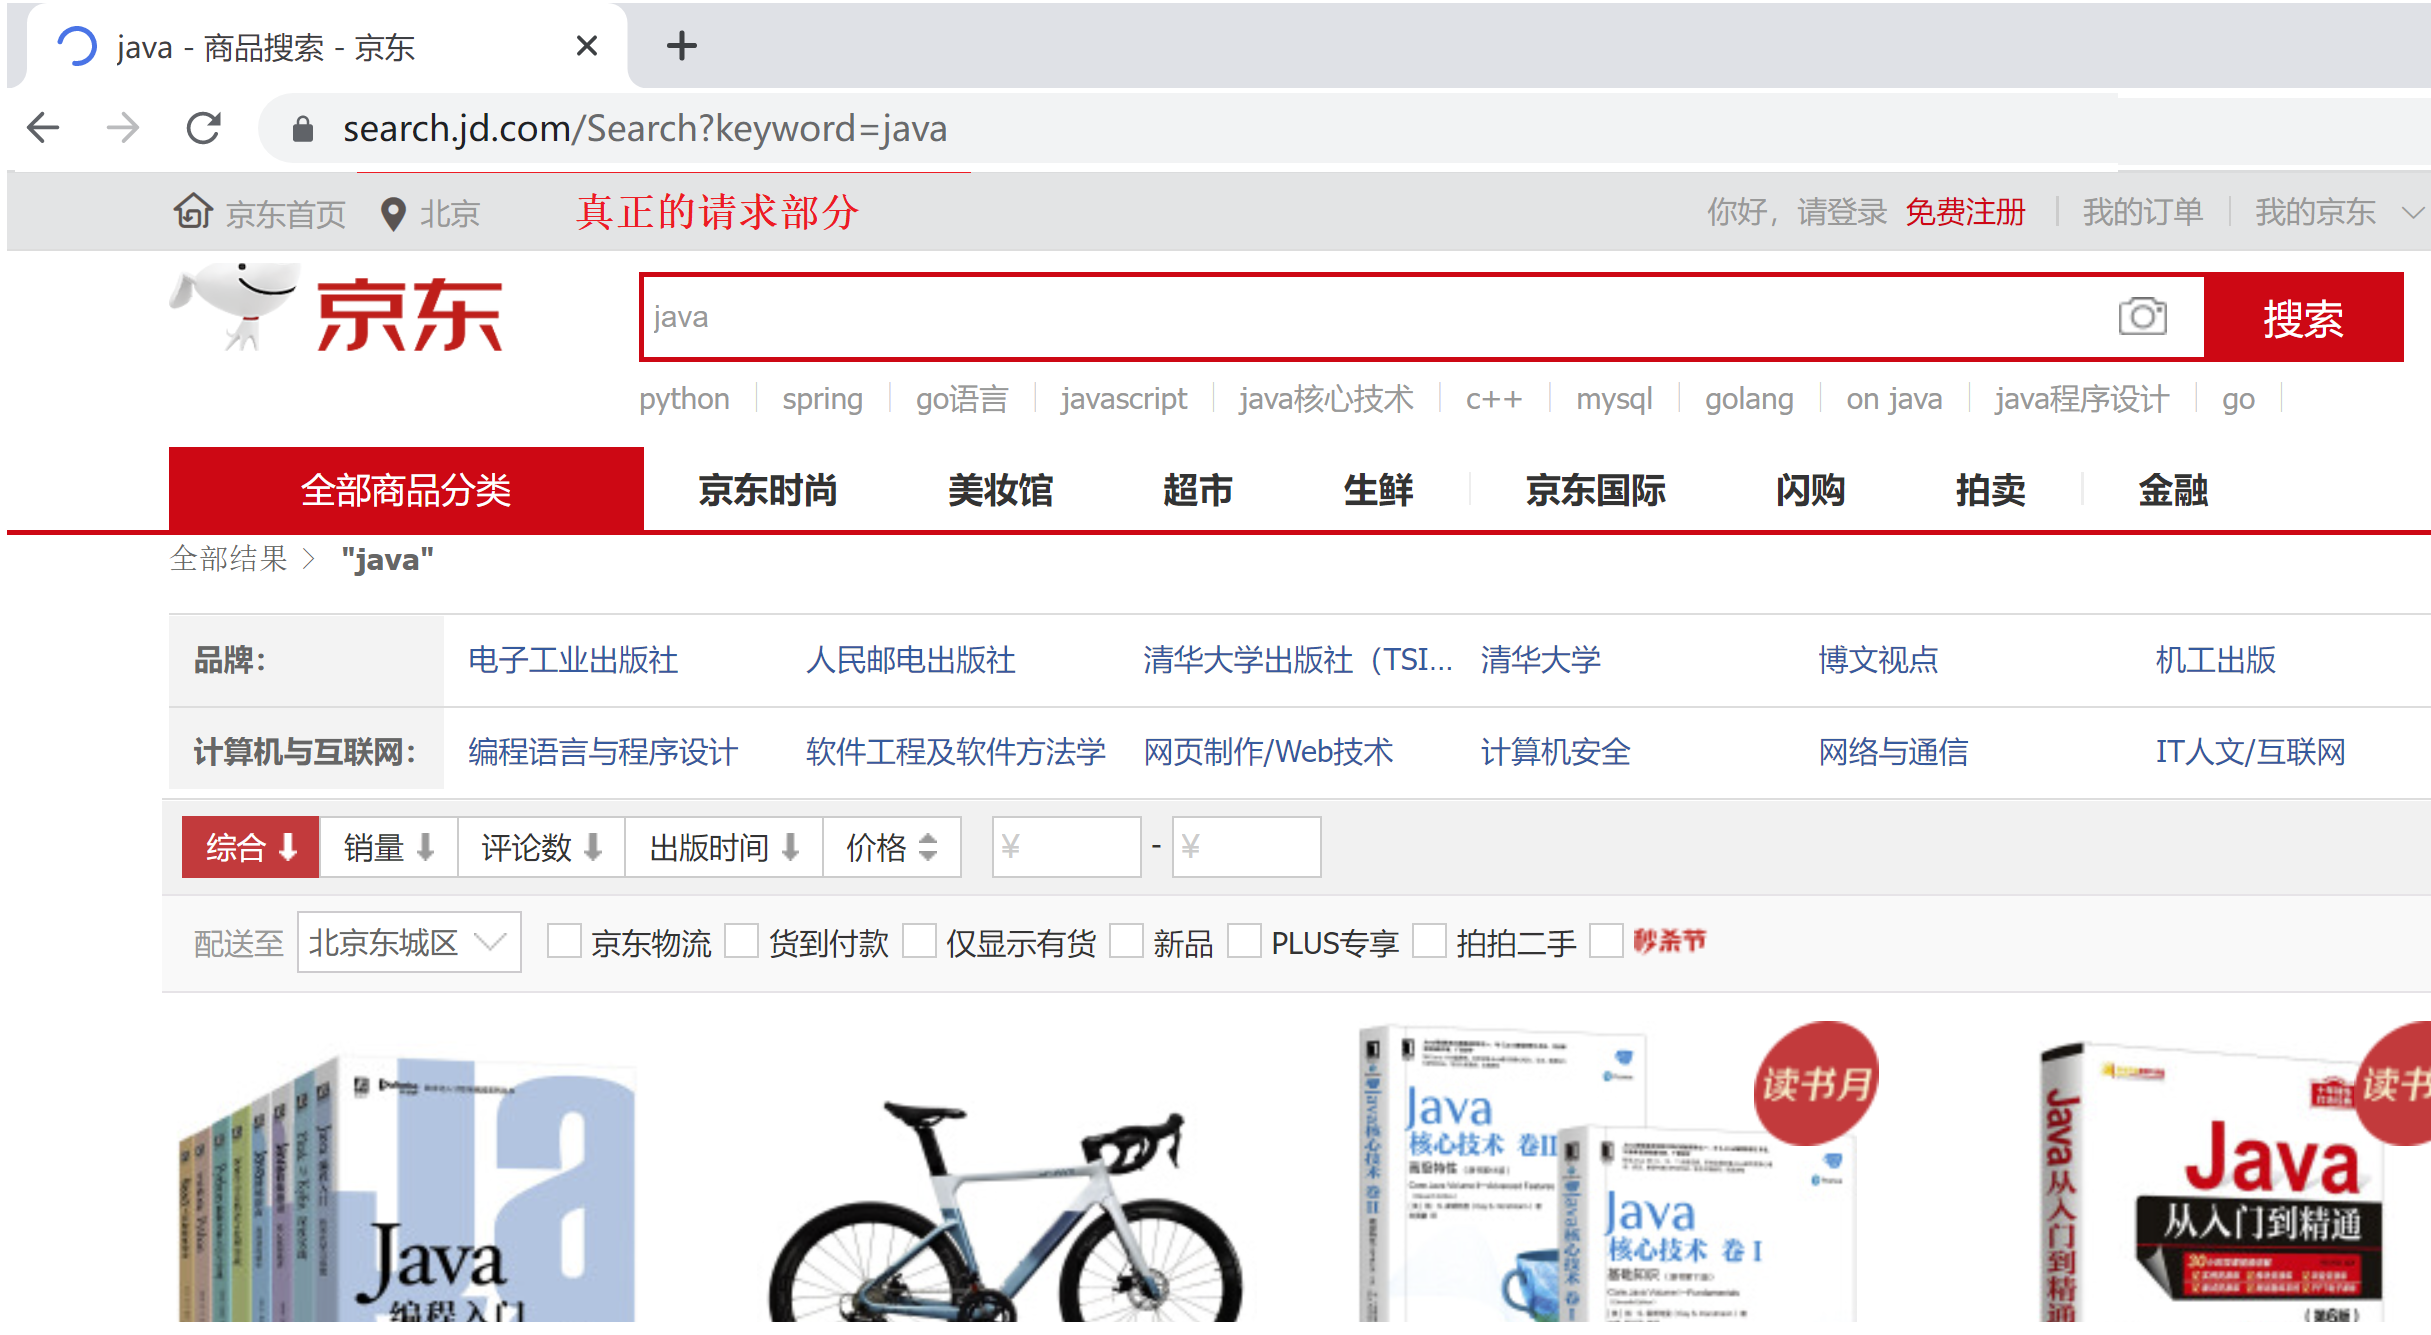The width and height of the screenshot is (2431, 1335).
Task: Click 你好，请登录 link
Action: pos(1796,212)
